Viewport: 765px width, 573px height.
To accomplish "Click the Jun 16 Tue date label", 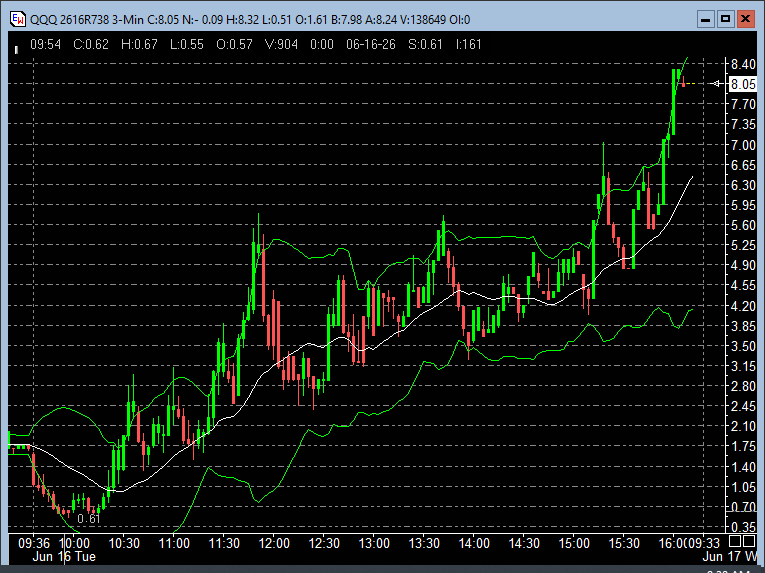I will point(64,557).
